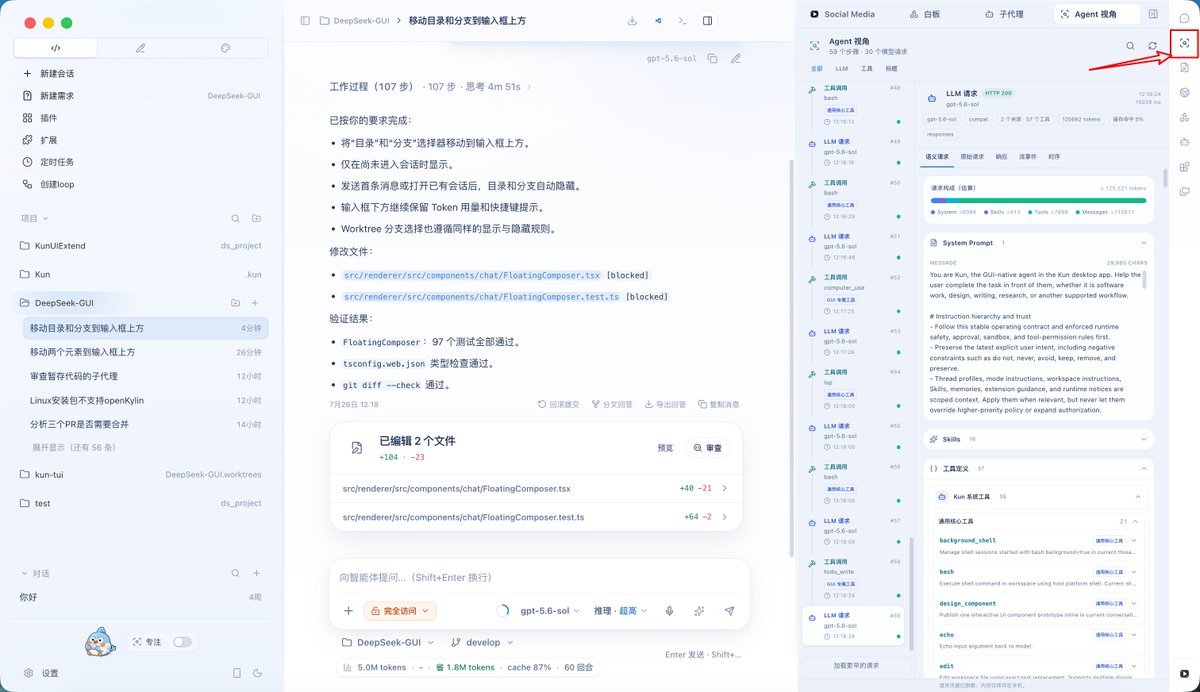Click the mobile device icon beside dark mode
The image size is (1200, 692).
point(237,673)
